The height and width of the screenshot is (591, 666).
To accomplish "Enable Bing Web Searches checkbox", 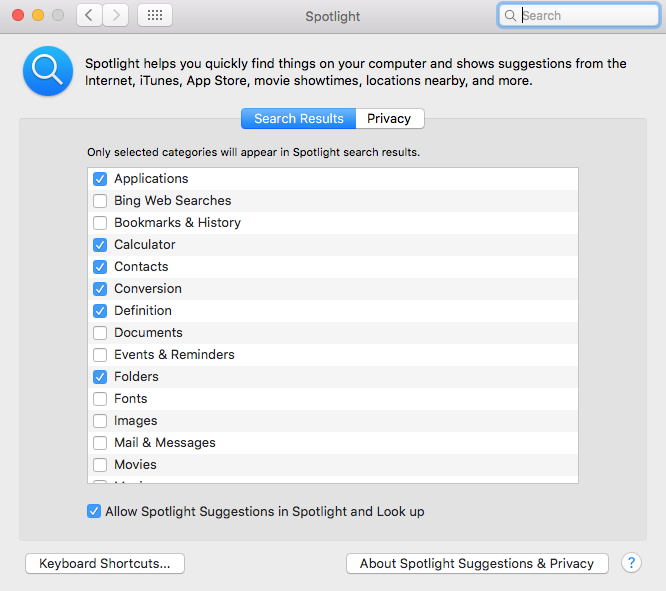I will [100, 201].
